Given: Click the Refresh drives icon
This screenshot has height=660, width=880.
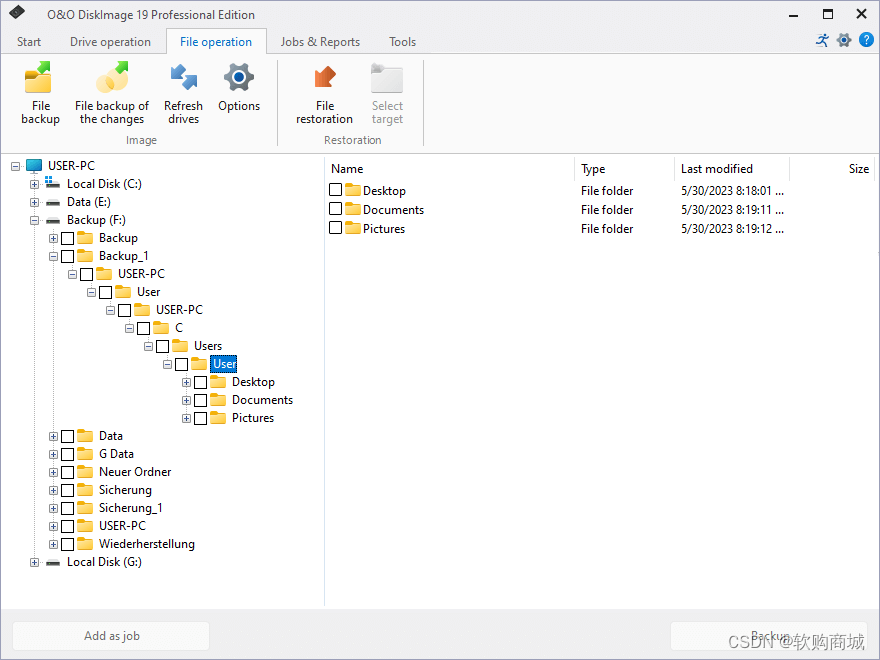Looking at the screenshot, I should [184, 77].
